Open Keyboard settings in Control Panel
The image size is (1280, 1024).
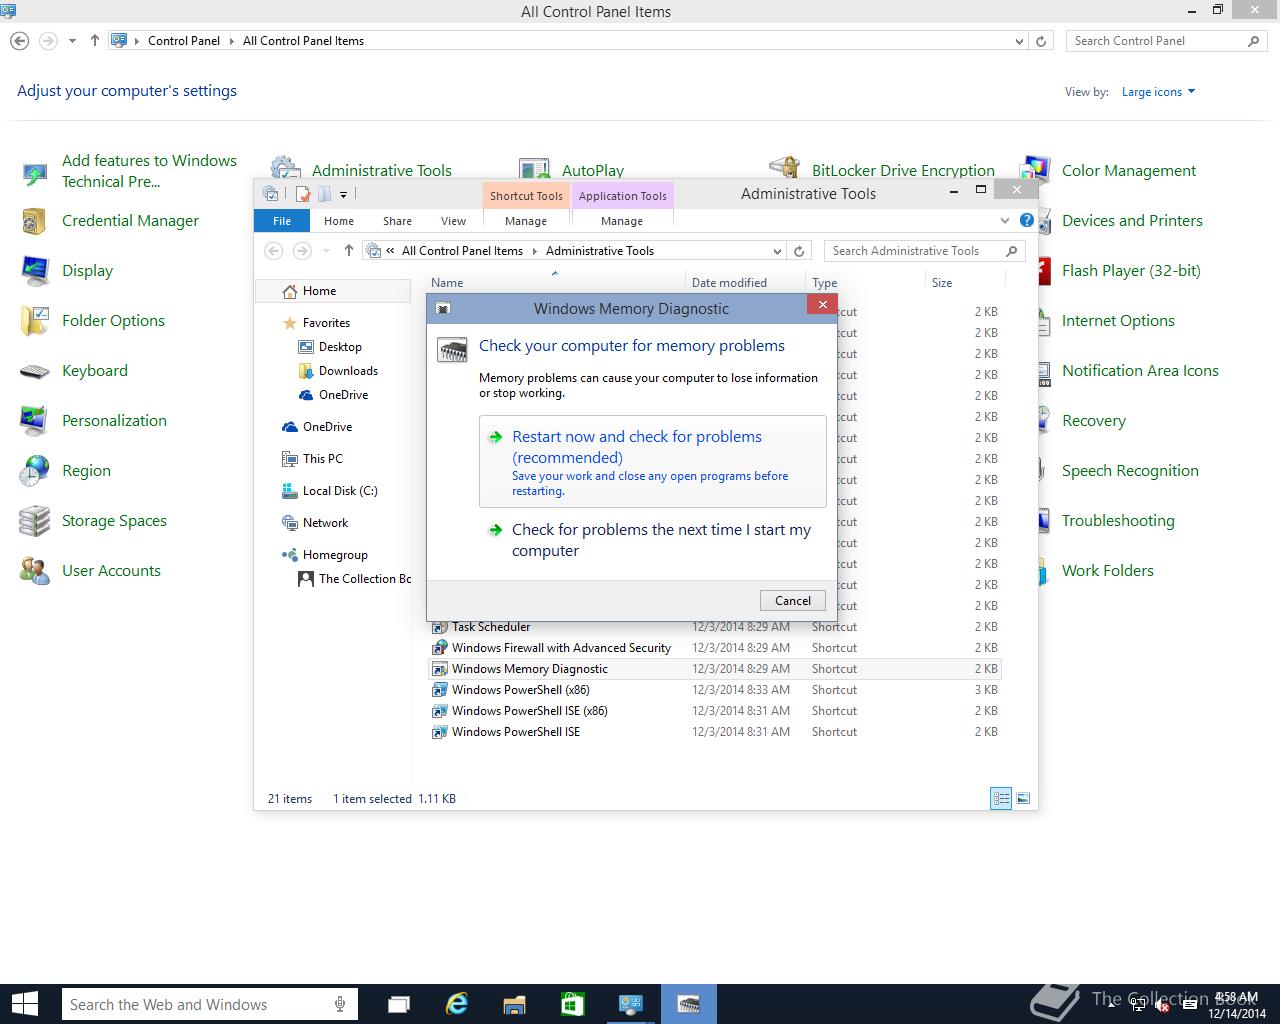94,371
